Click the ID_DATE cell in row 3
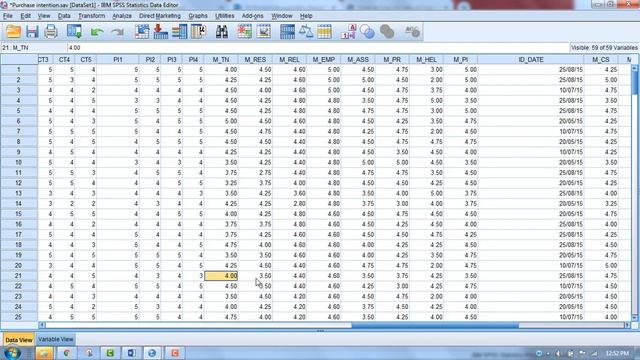The image size is (640, 360). (x=531, y=90)
